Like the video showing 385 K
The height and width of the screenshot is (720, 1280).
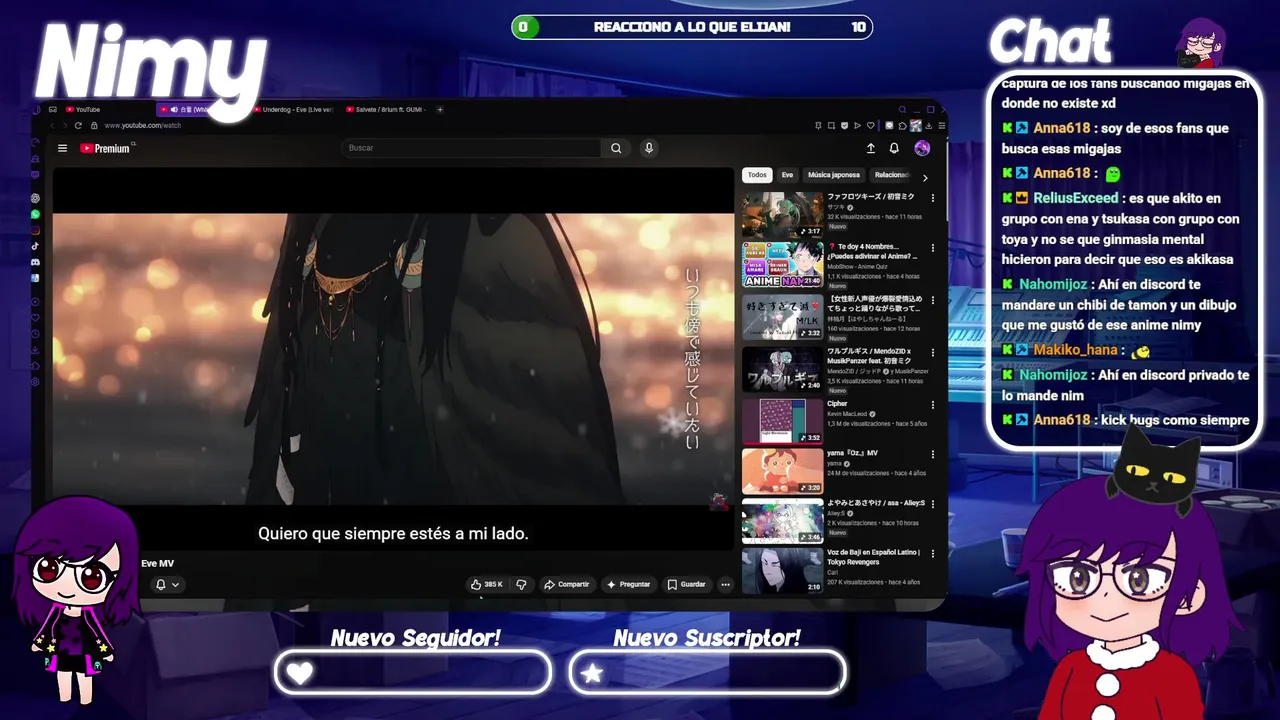pyautogui.click(x=487, y=584)
